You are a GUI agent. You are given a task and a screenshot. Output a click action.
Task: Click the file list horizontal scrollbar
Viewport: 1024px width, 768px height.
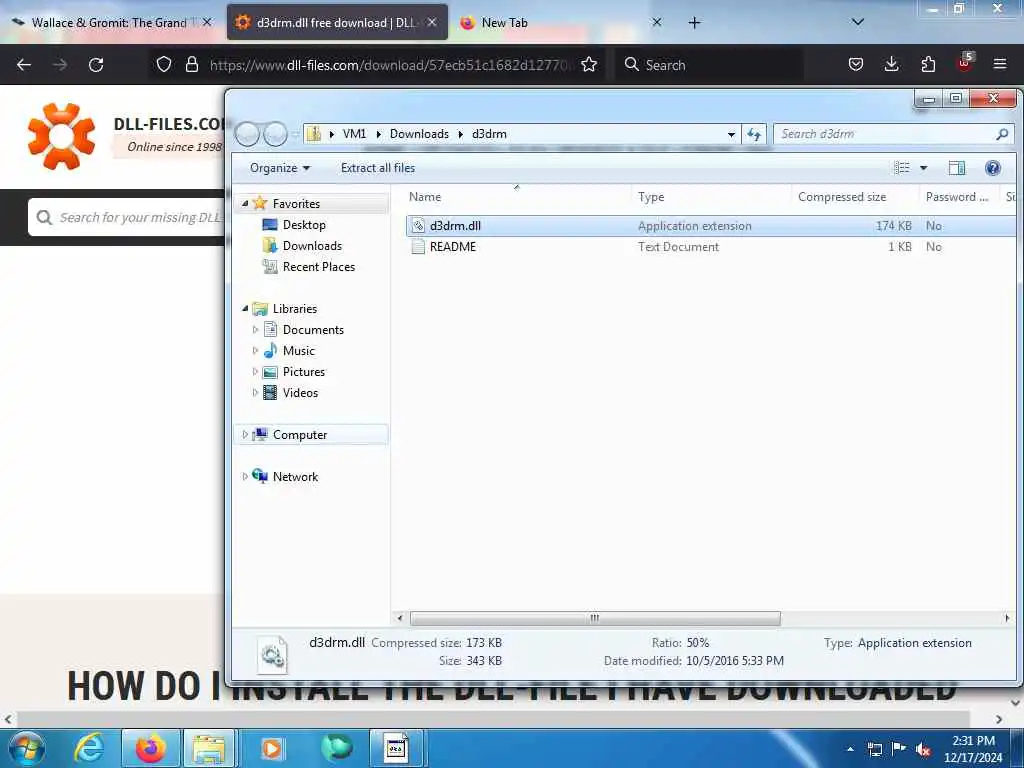point(594,618)
